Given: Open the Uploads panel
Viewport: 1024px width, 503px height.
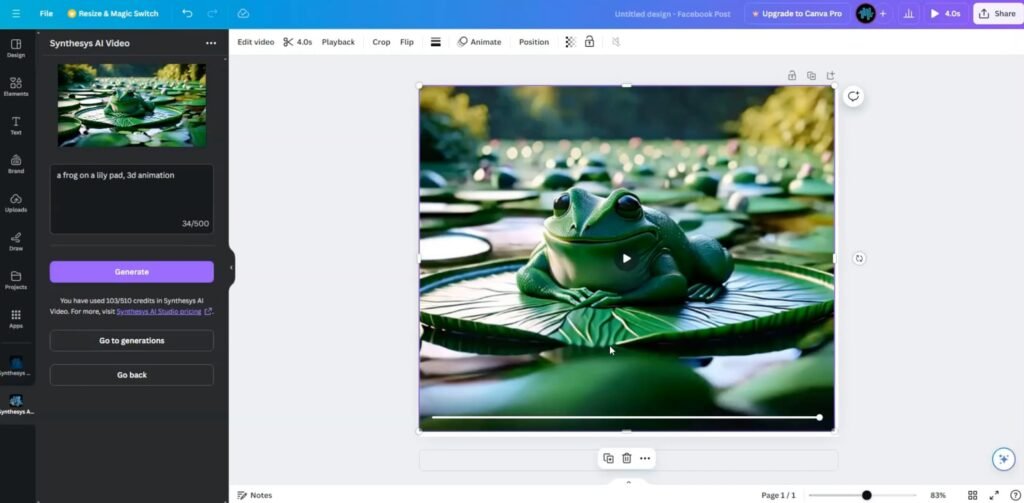Looking at the screenshot, I should point(16,202).
